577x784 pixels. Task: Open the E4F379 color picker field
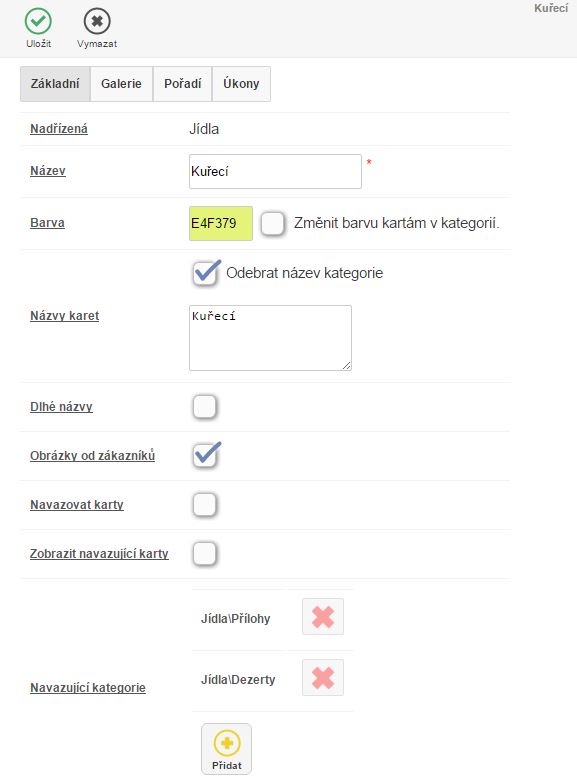pos(220,223)
